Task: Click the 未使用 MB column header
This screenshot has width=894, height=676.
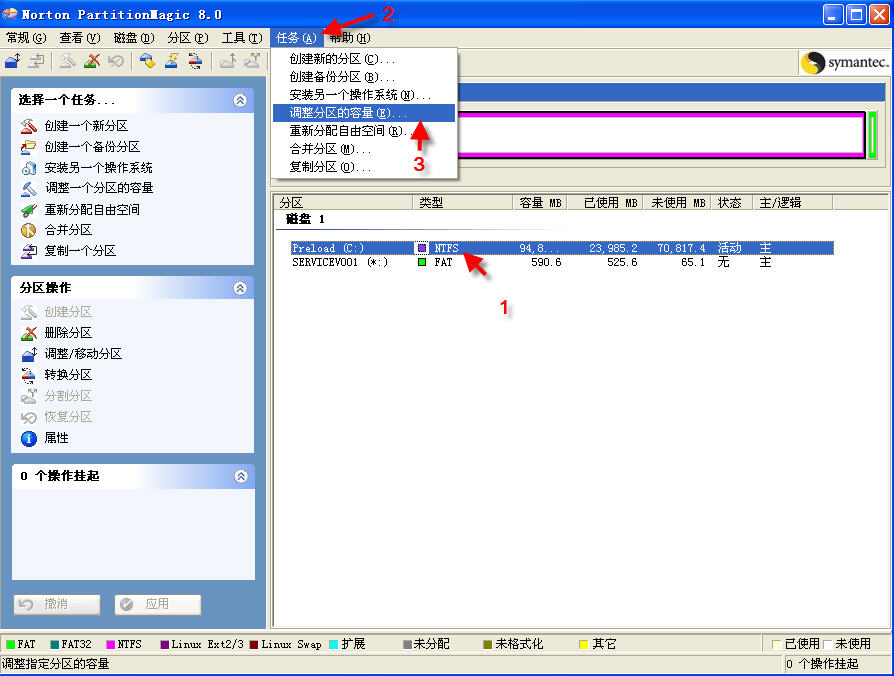Action: (x=677, y=202)
